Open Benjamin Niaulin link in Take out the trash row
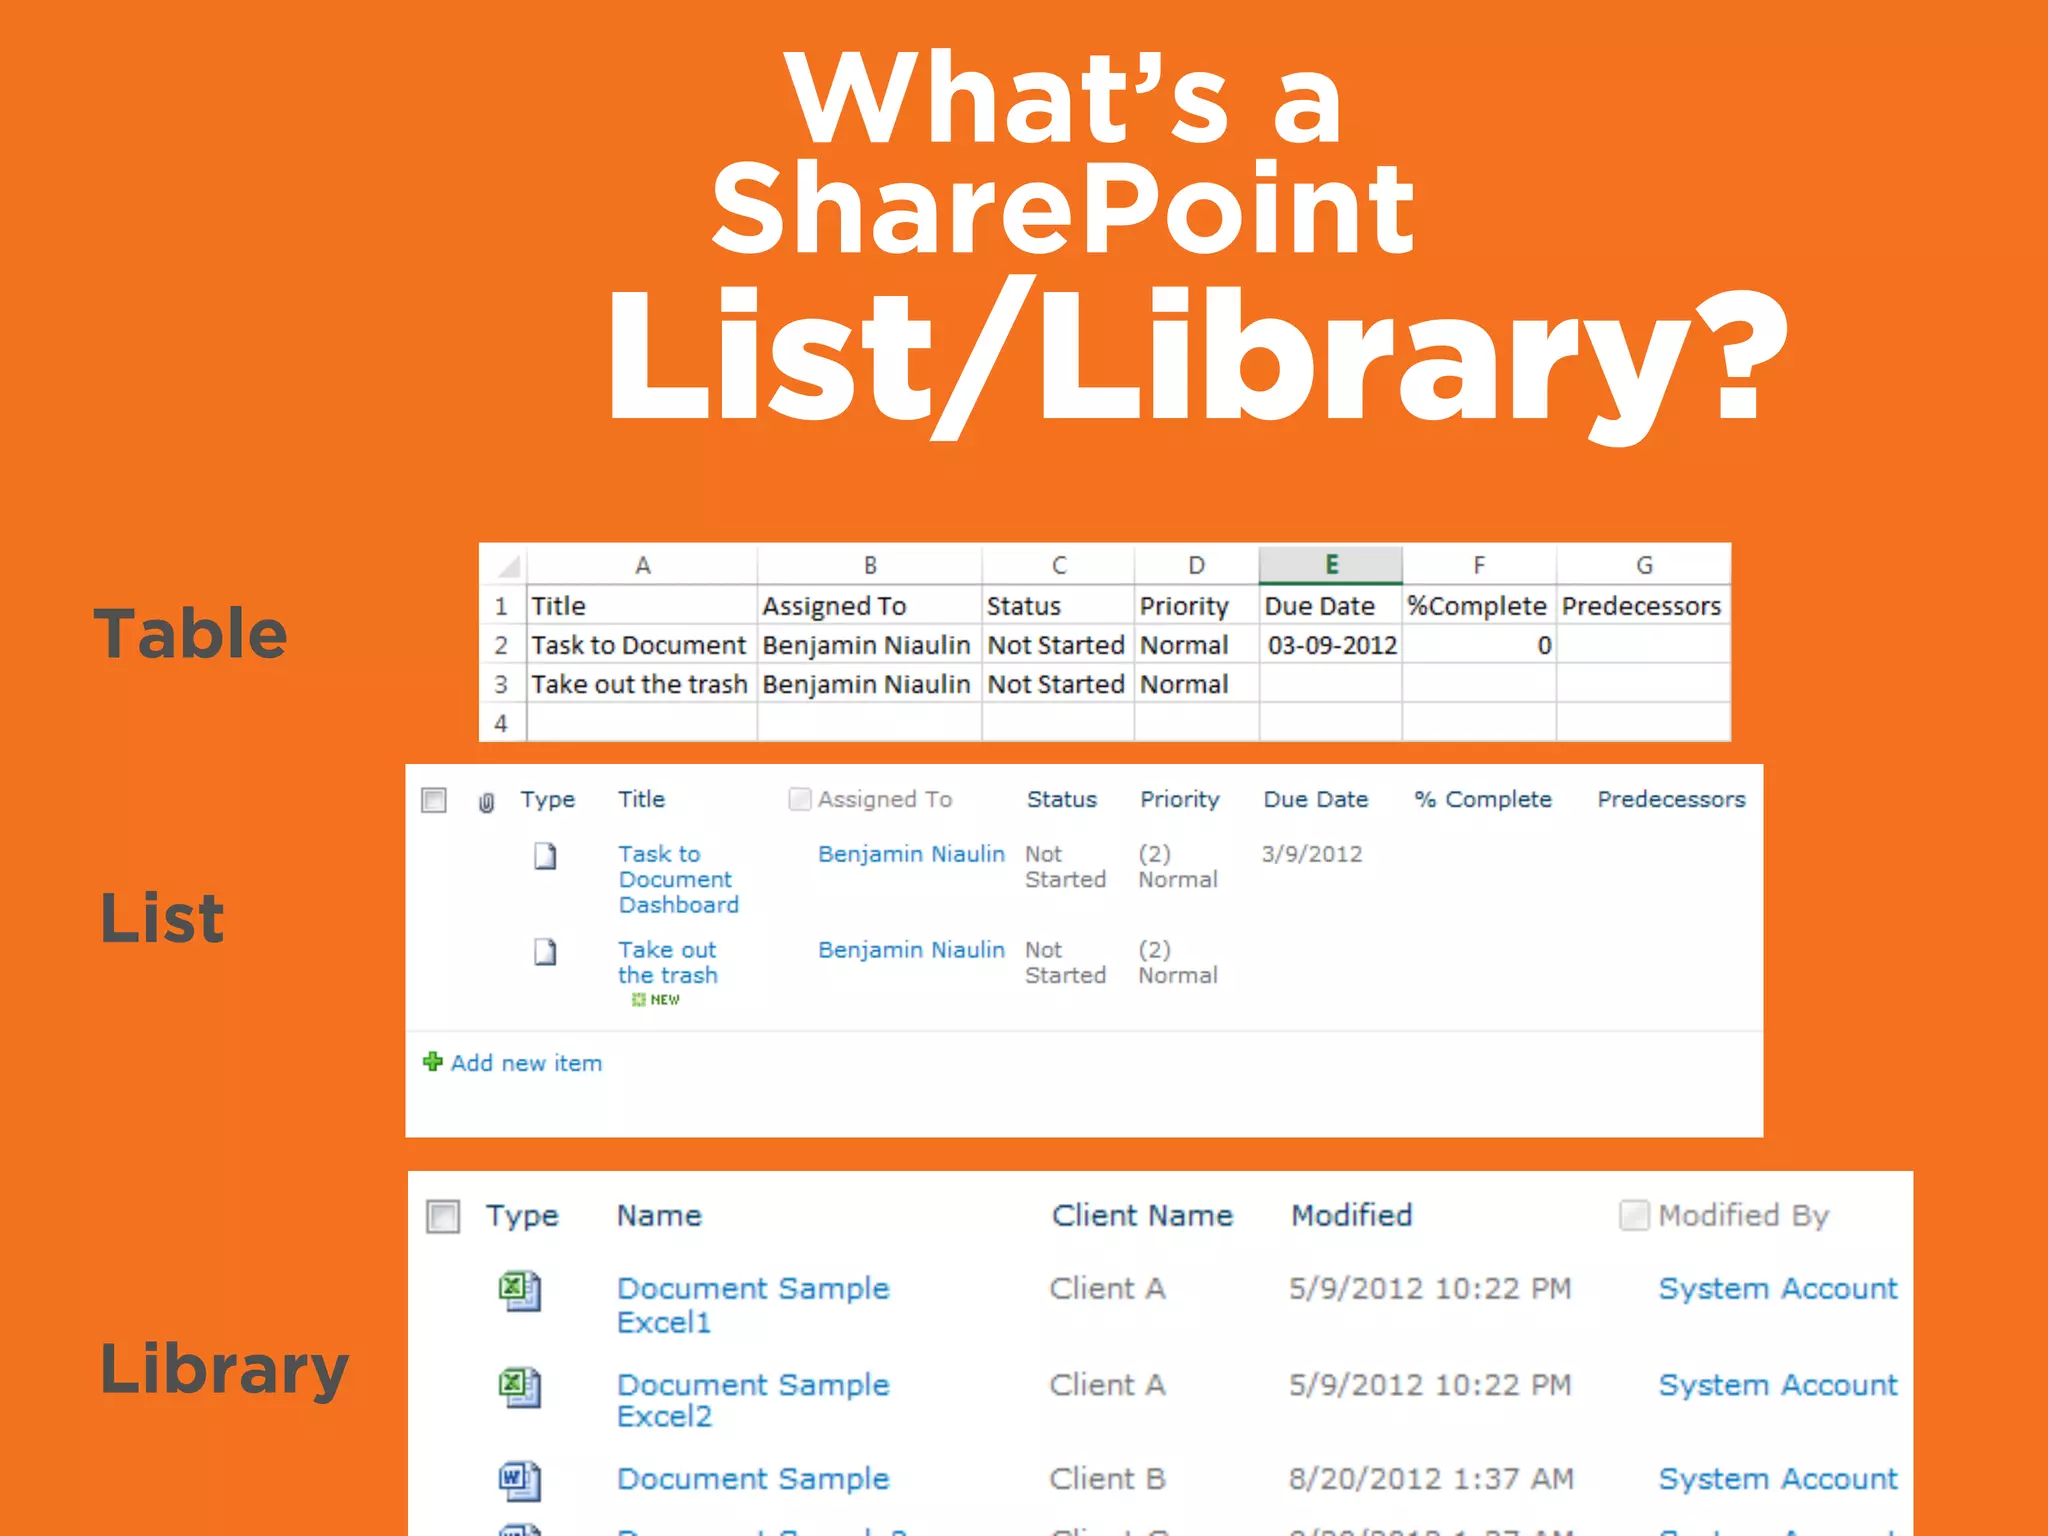The height and width of the screenshot is (1536, 2048). tap(911, 949)
